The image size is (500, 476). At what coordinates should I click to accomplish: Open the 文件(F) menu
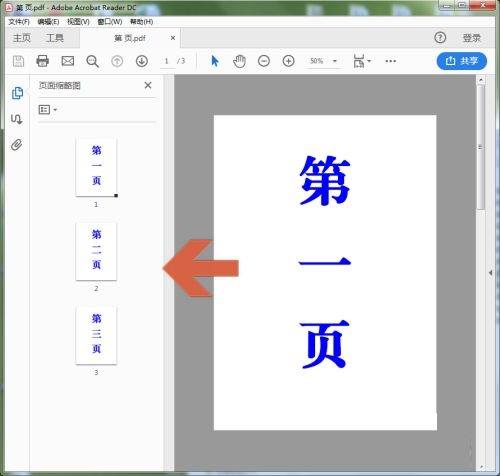tap(19, 22)
